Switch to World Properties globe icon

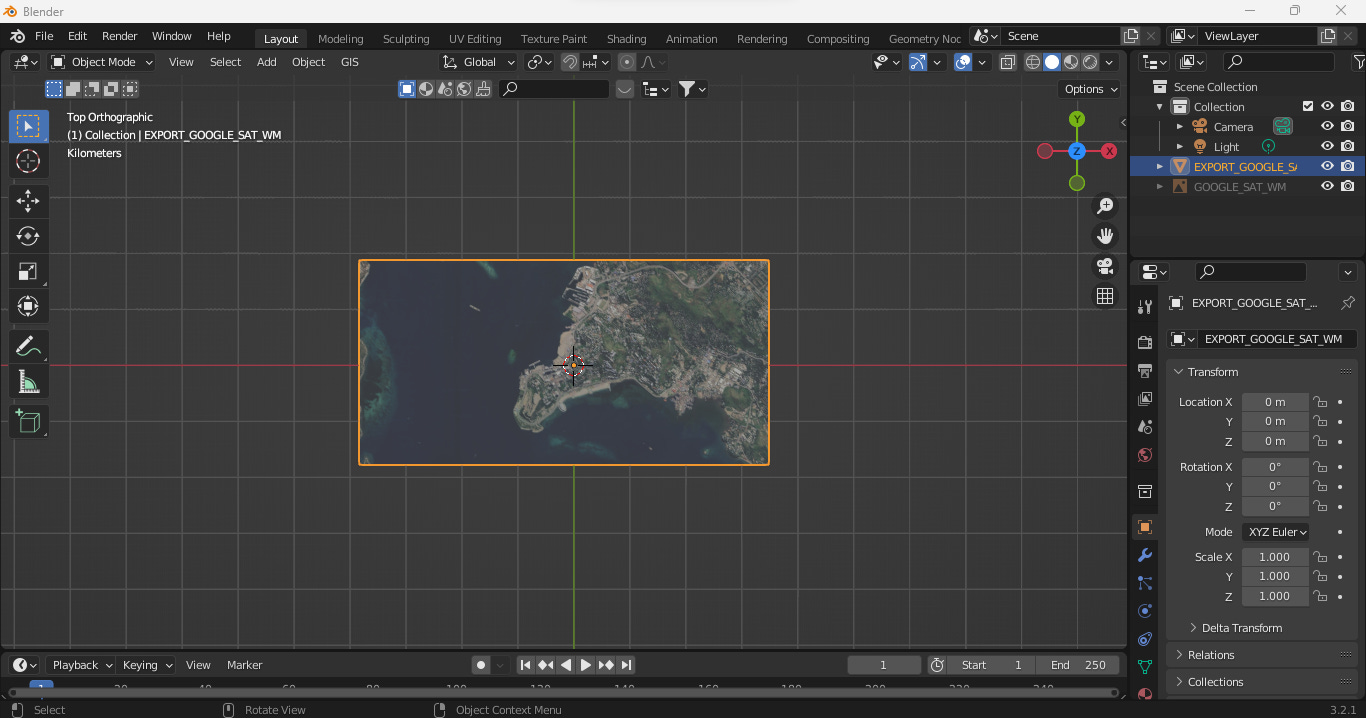[1145, 455]
